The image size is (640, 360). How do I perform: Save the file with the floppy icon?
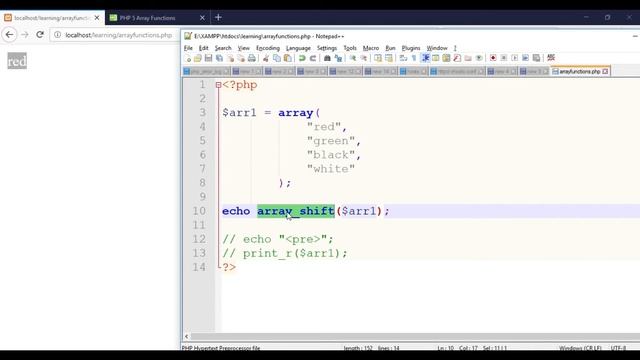[209, 58]
